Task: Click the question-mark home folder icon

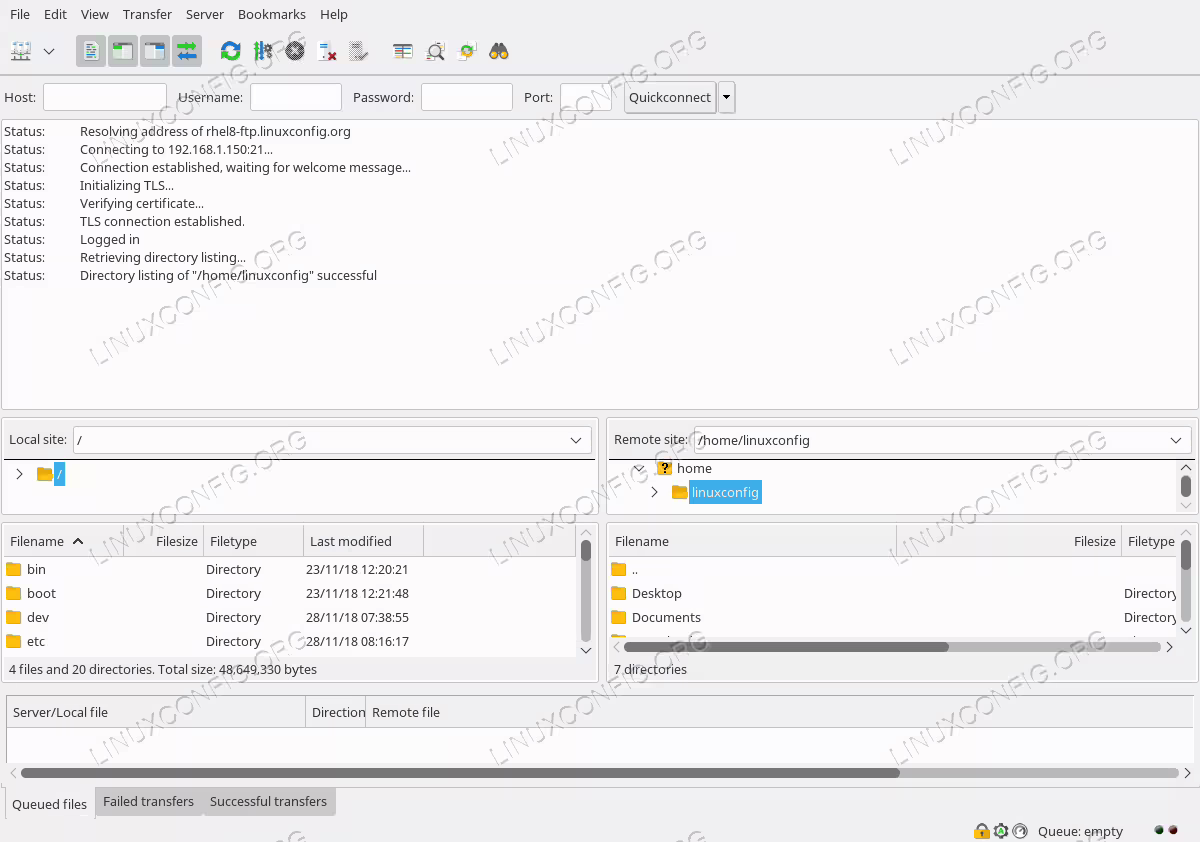Action: (664, 468)
